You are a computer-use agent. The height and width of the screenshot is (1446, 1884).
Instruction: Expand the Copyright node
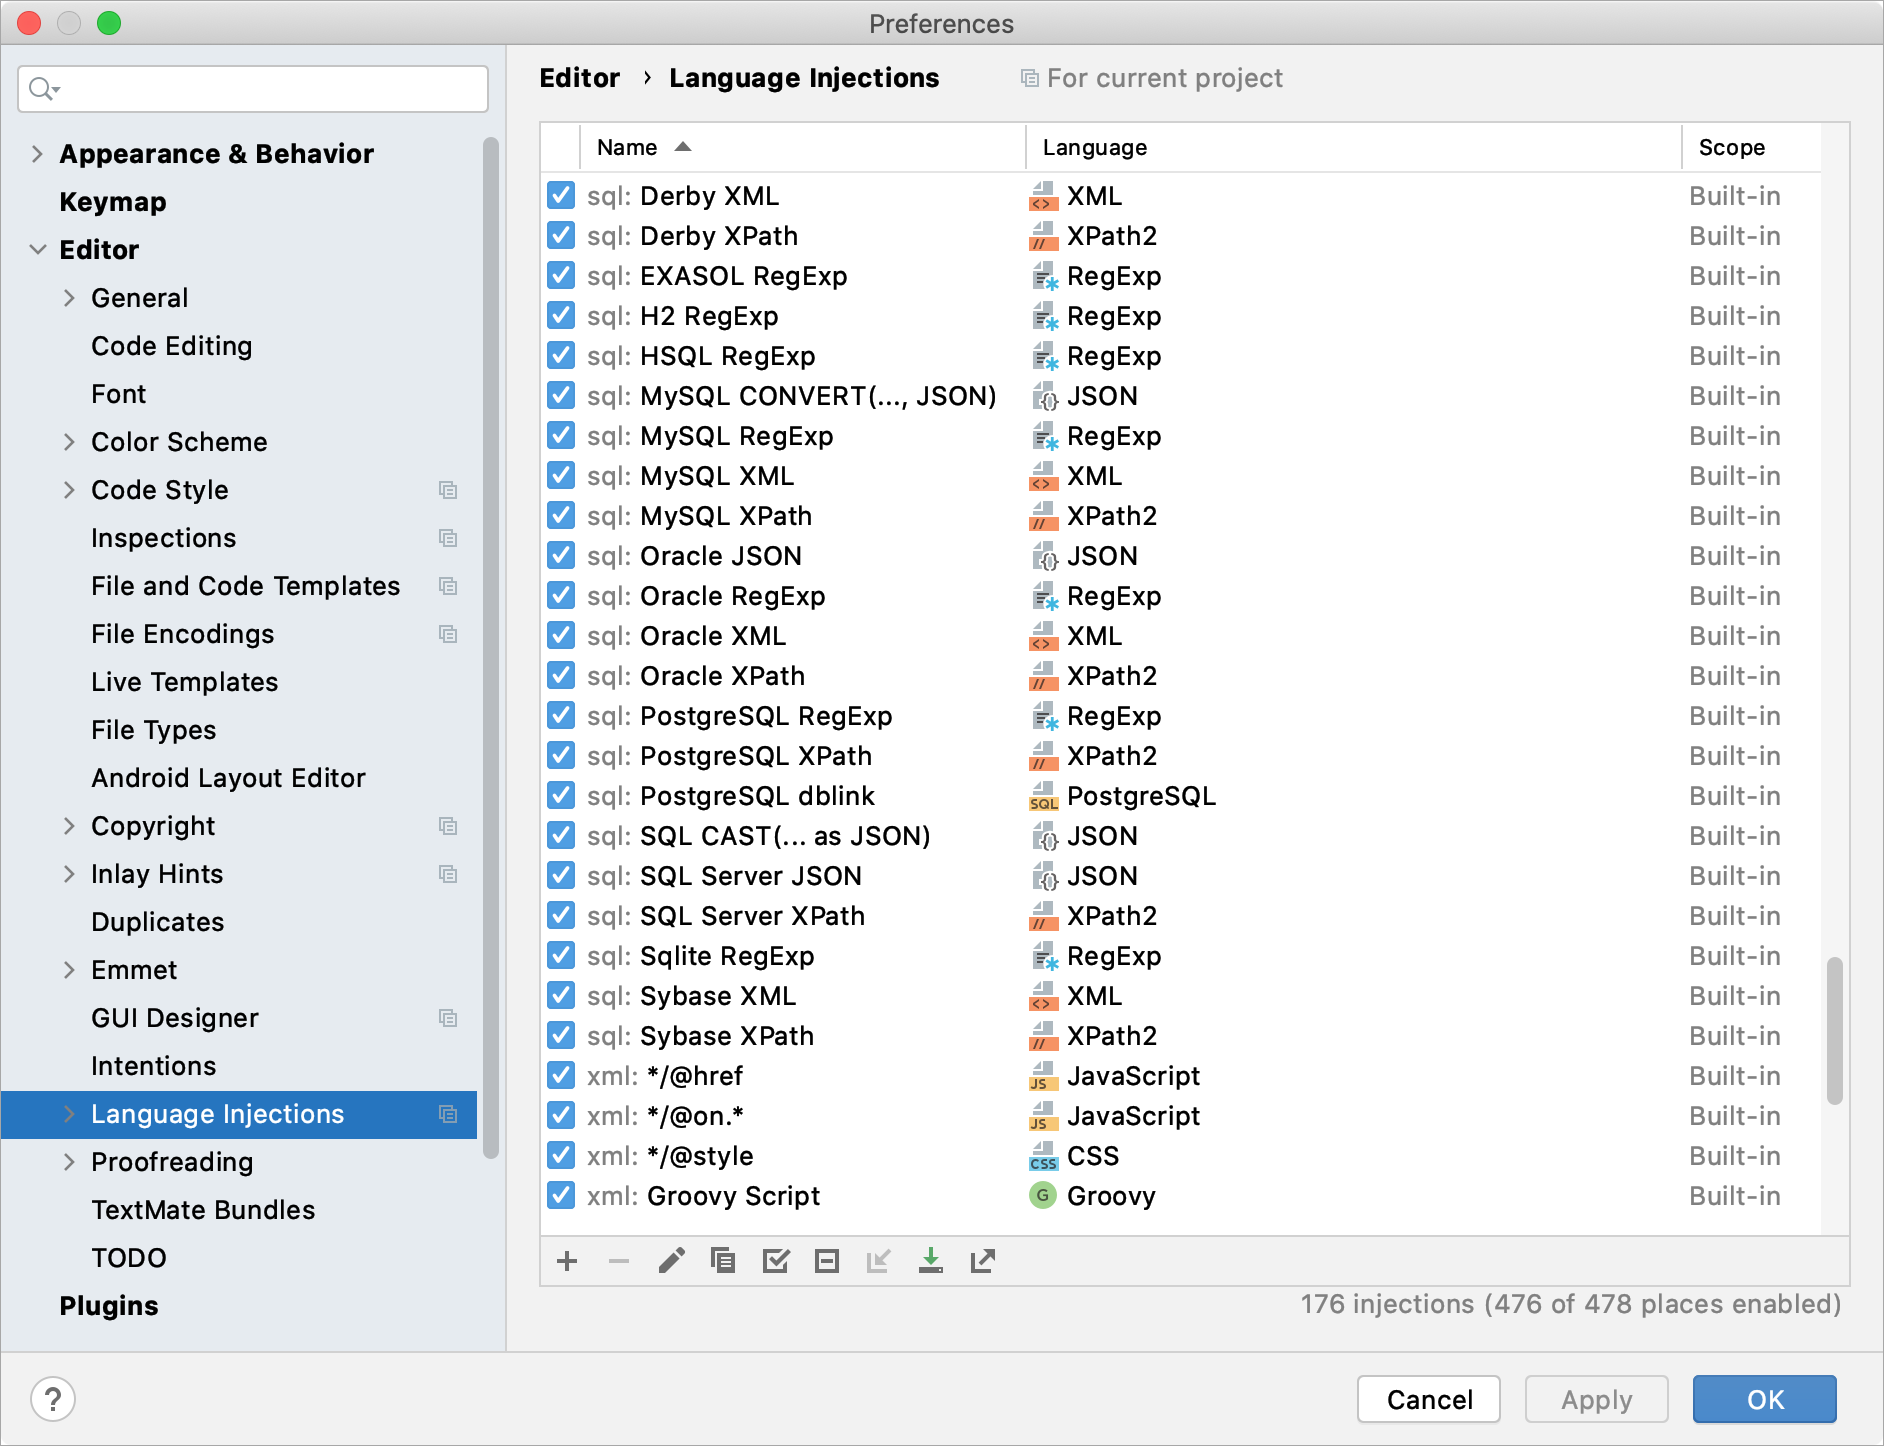tap(69, 826)
